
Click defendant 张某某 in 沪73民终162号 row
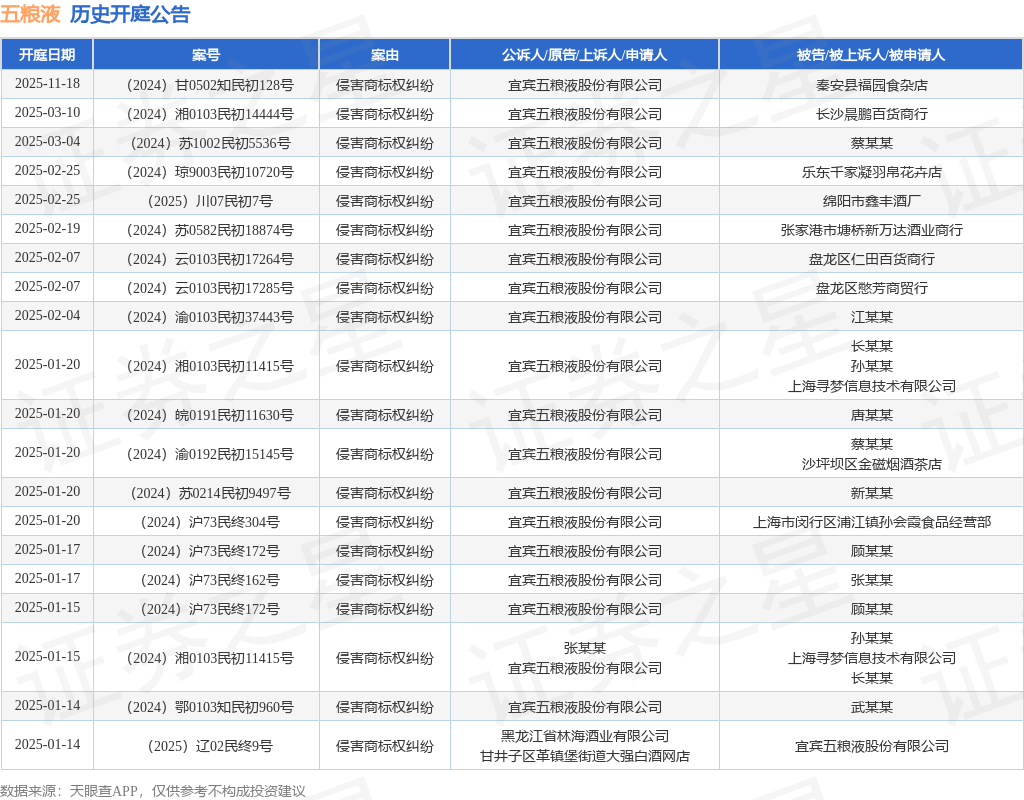(872, 580)
